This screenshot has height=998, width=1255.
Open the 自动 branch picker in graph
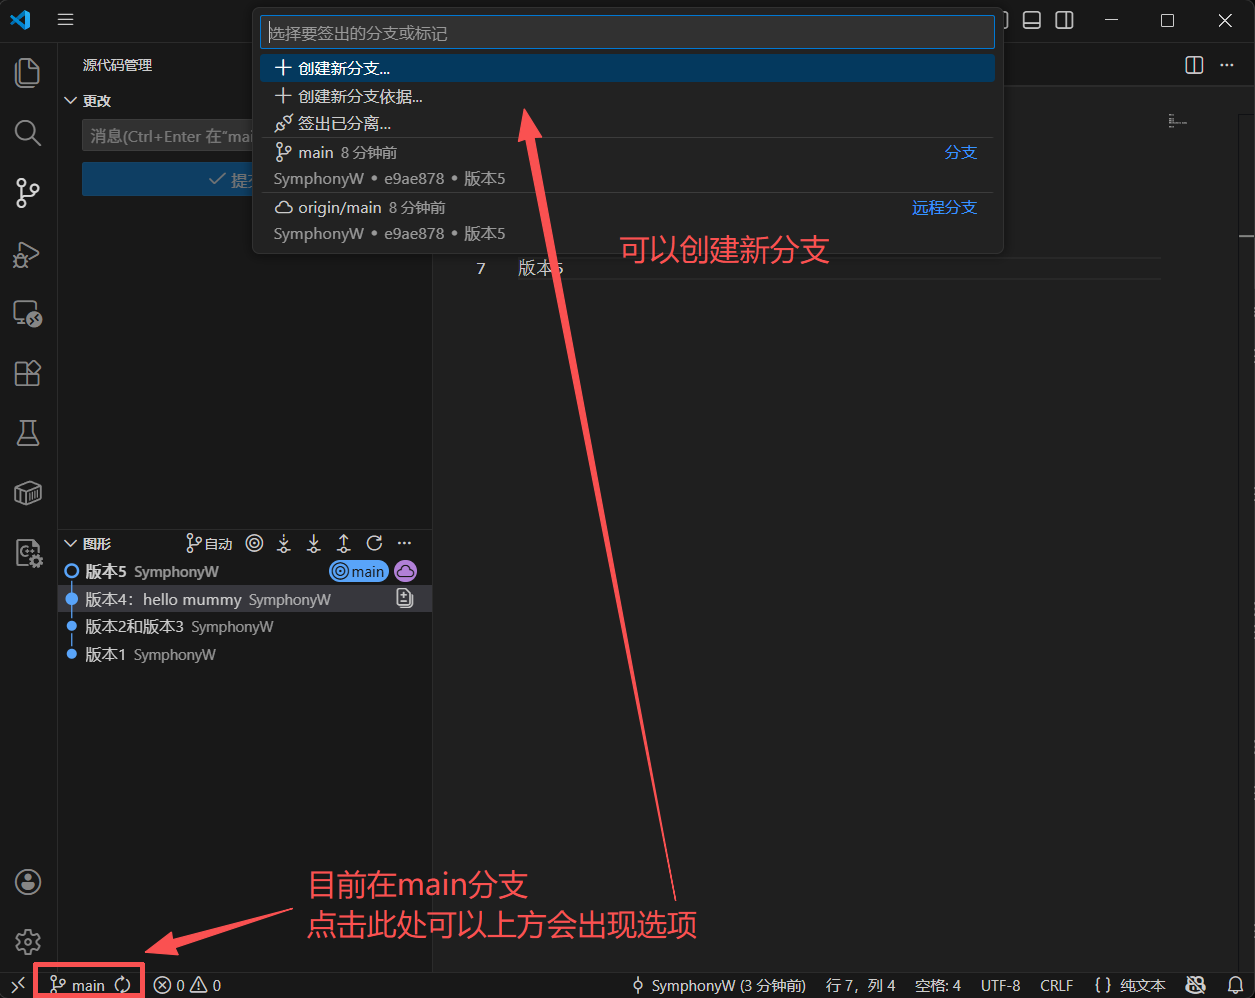(209, 543)
